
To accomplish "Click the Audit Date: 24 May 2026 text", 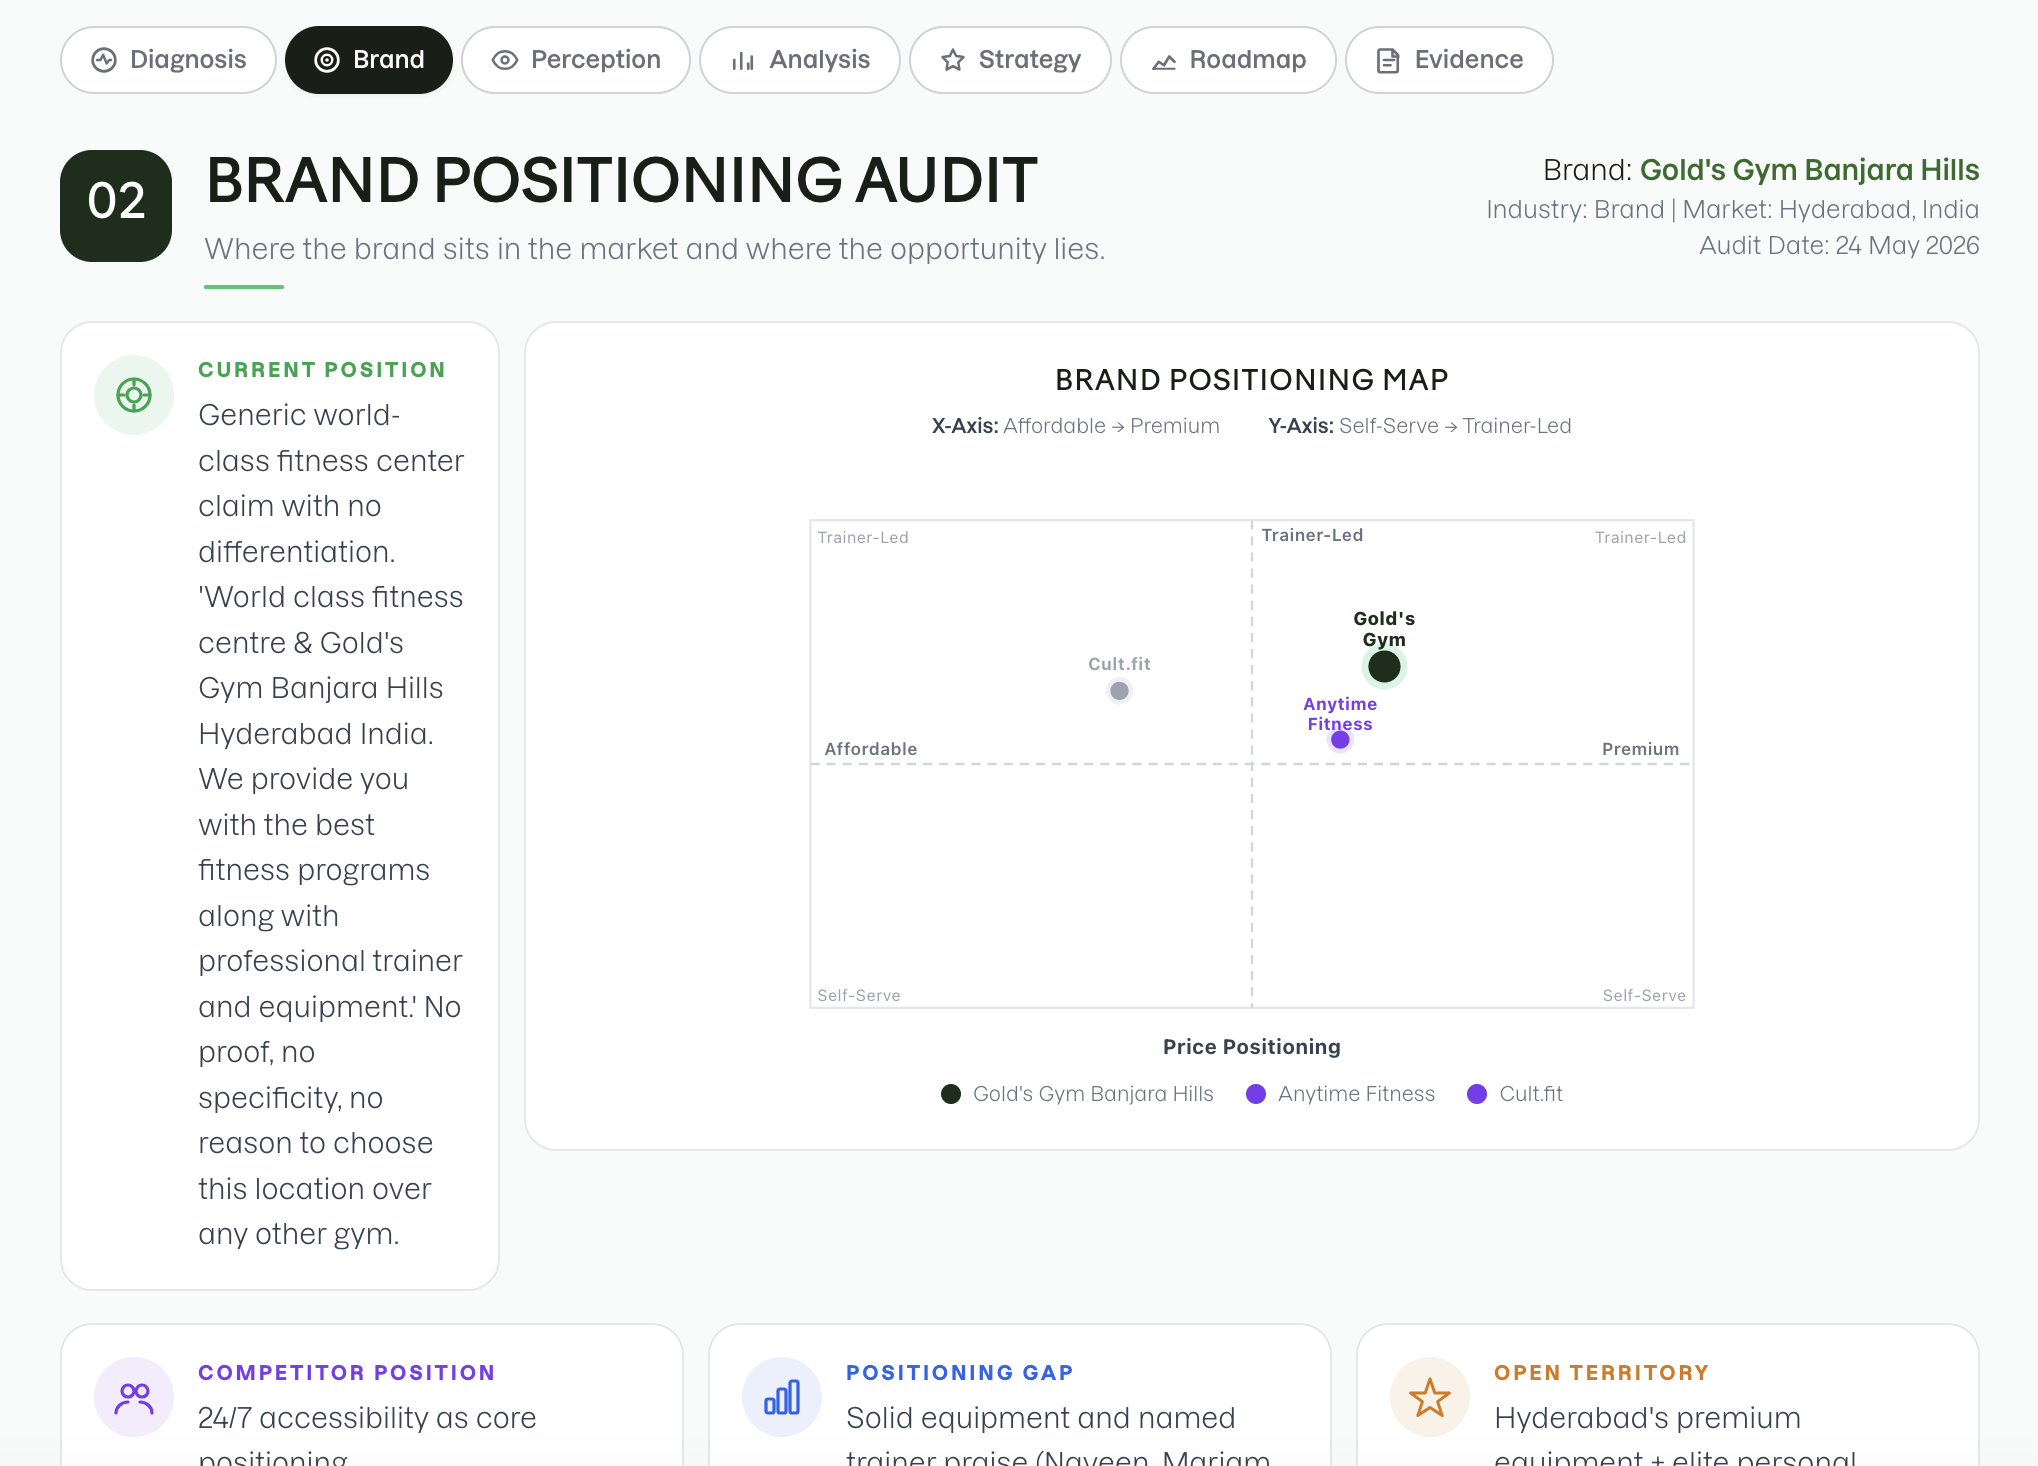I will [x=1839, y=246].
